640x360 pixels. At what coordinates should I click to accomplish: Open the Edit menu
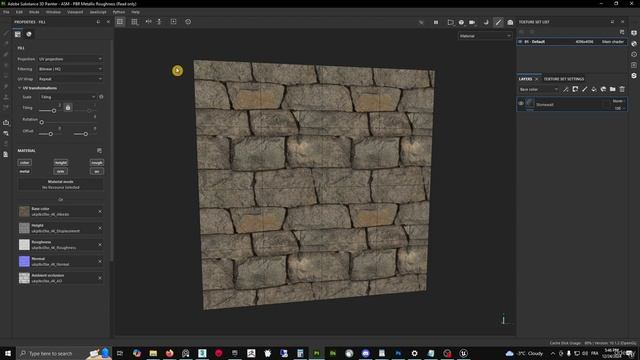coord(19,12)
